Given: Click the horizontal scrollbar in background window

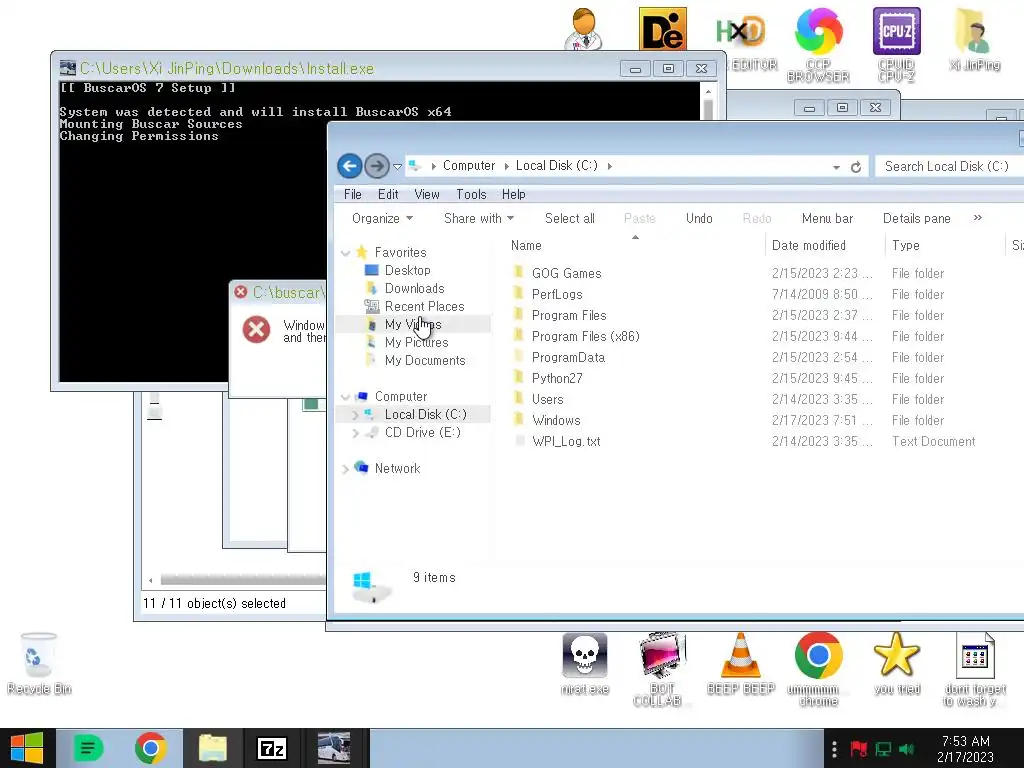Looking at the screenshot, I should 242,579.
